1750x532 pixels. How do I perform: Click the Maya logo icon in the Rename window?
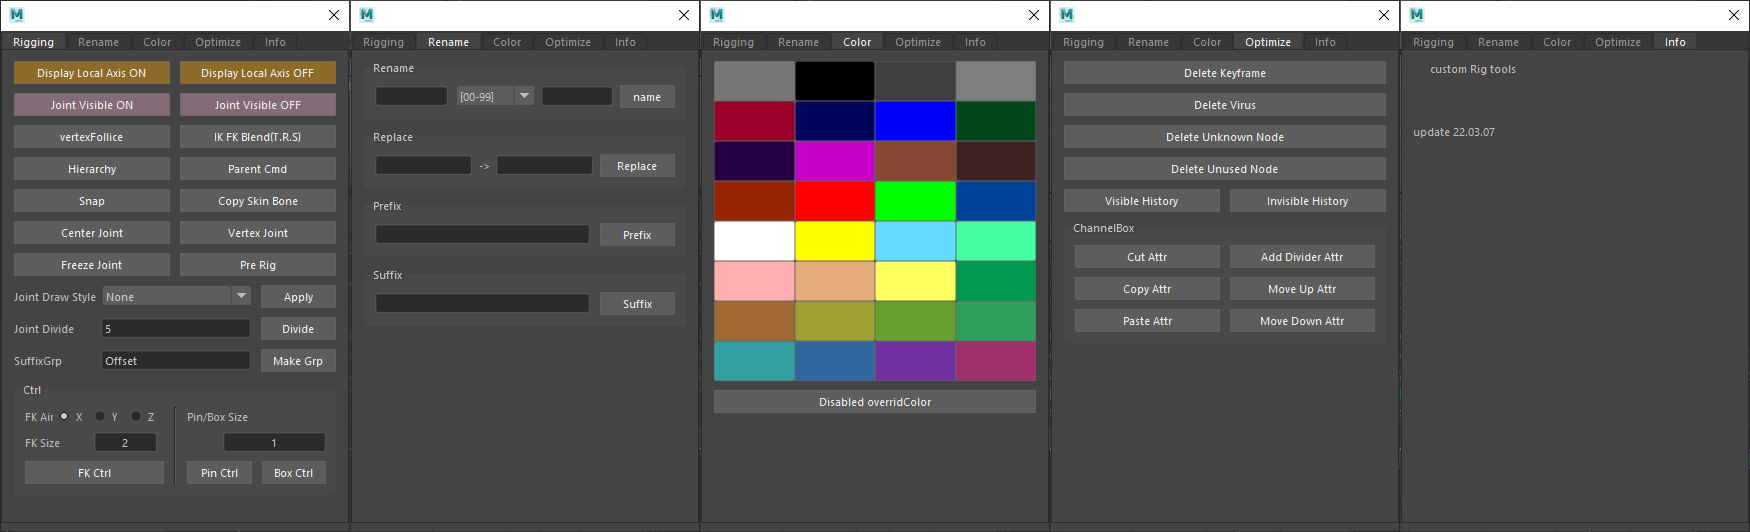(x=367, y=15)
